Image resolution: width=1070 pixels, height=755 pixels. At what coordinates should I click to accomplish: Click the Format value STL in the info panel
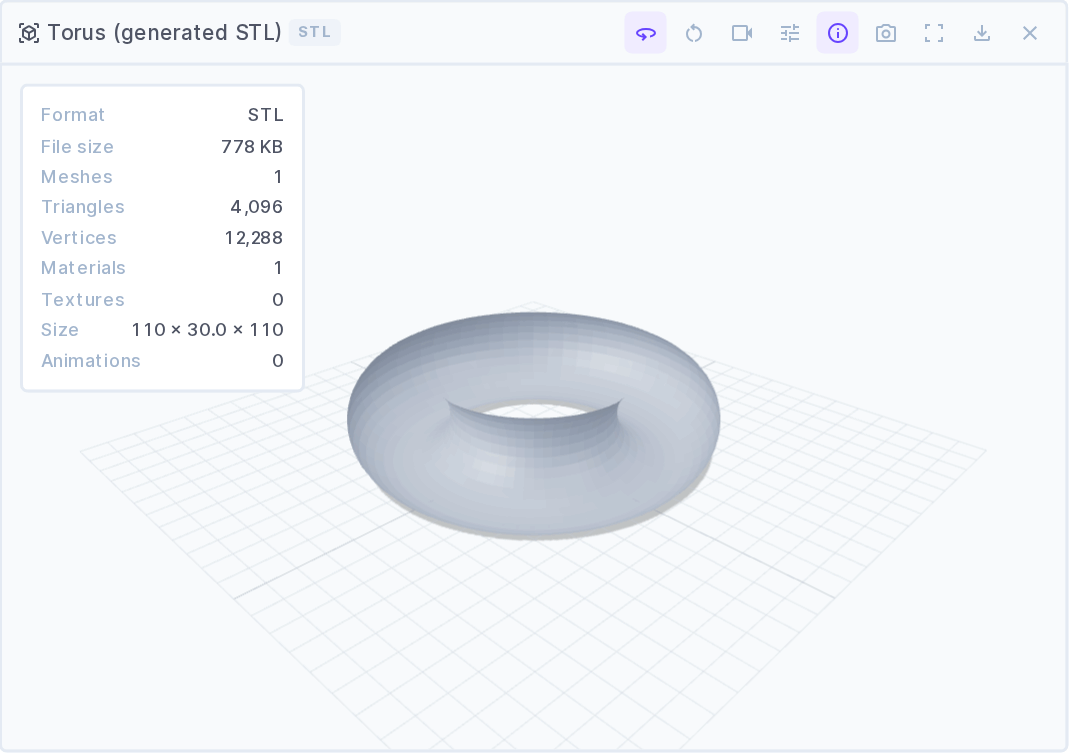pyautogui.click(x=265, y=115)
